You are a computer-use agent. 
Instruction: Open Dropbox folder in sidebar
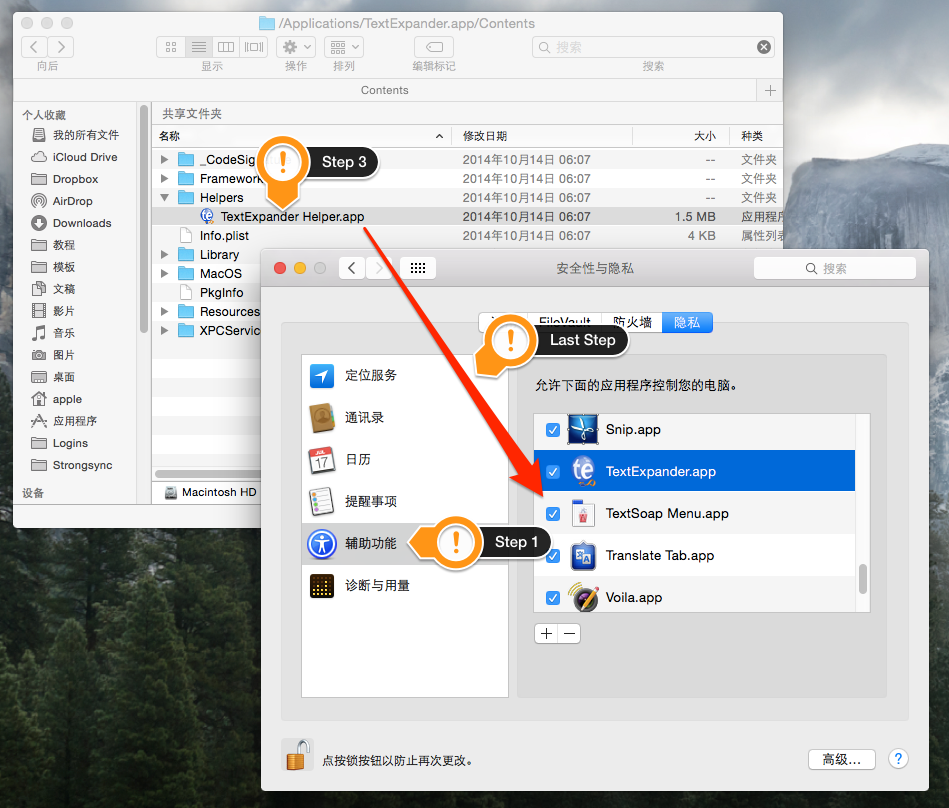(75, 179)
